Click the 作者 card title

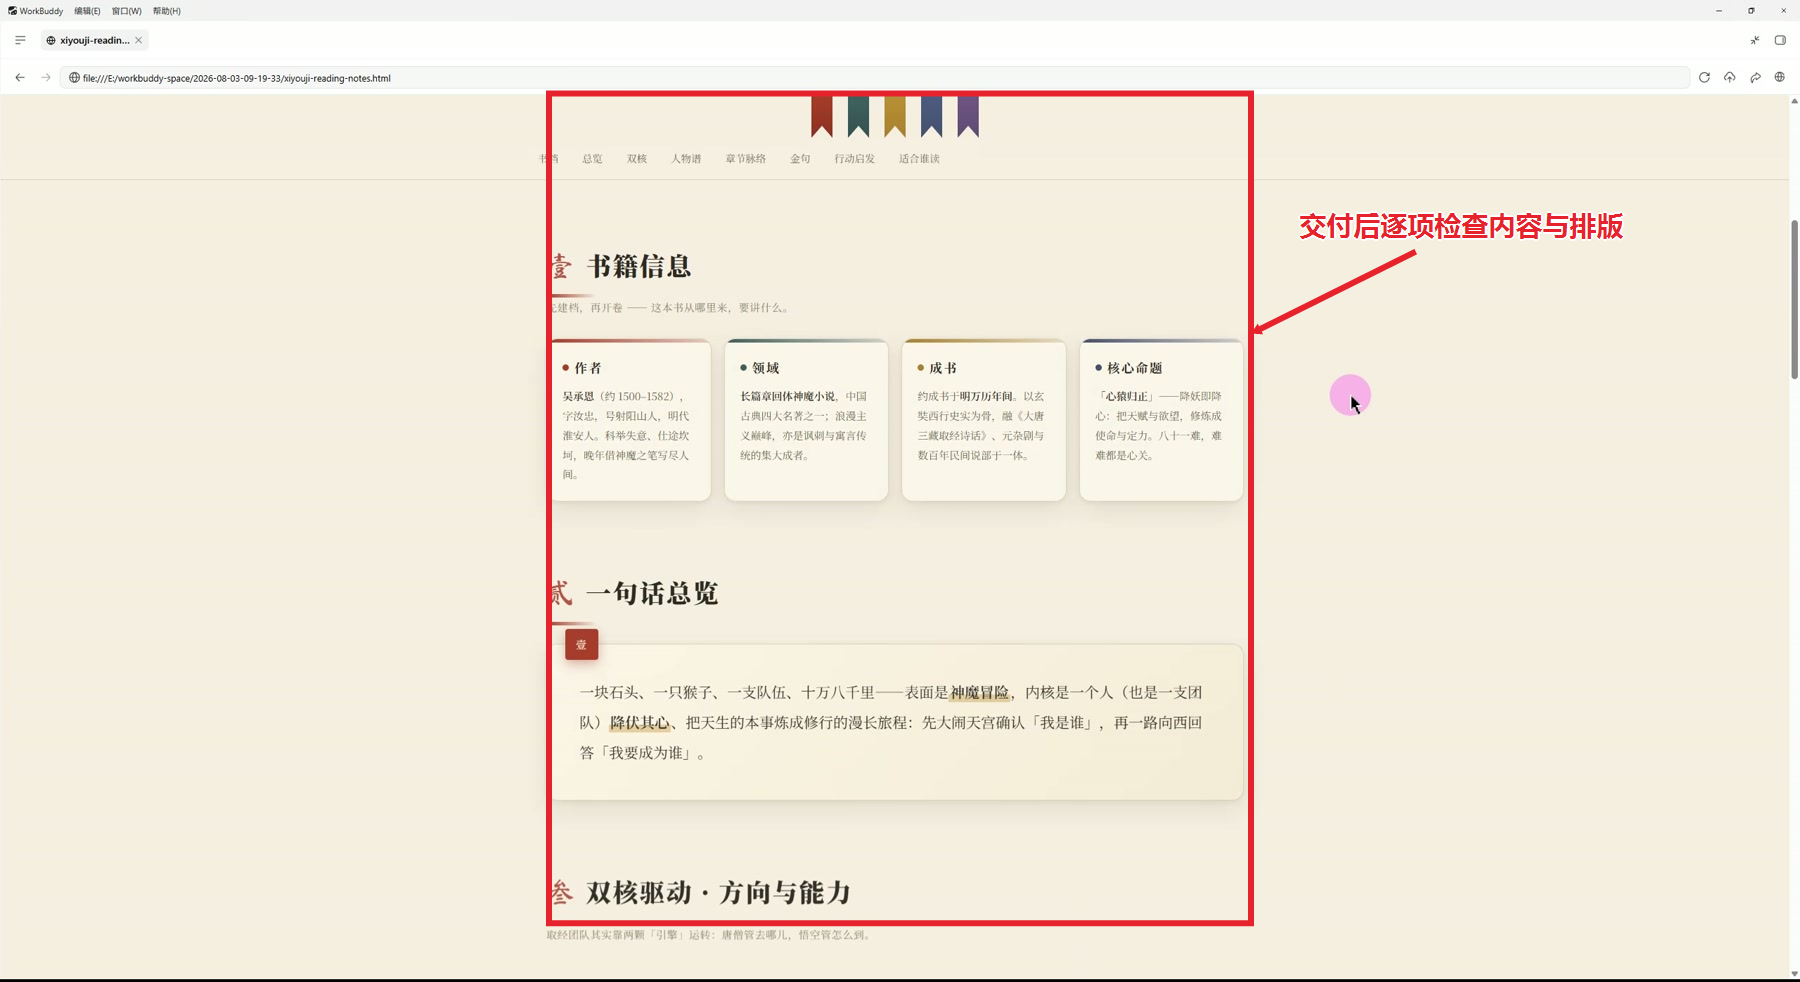588,368
